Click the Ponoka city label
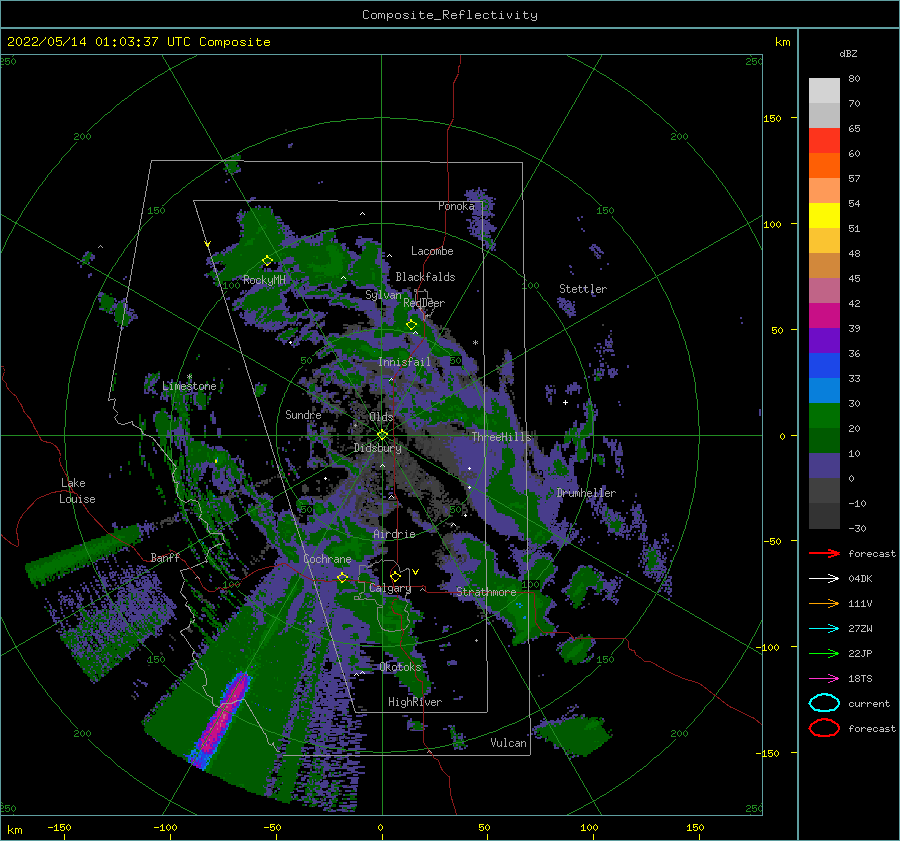900x841 pixels. click(456, 206)
